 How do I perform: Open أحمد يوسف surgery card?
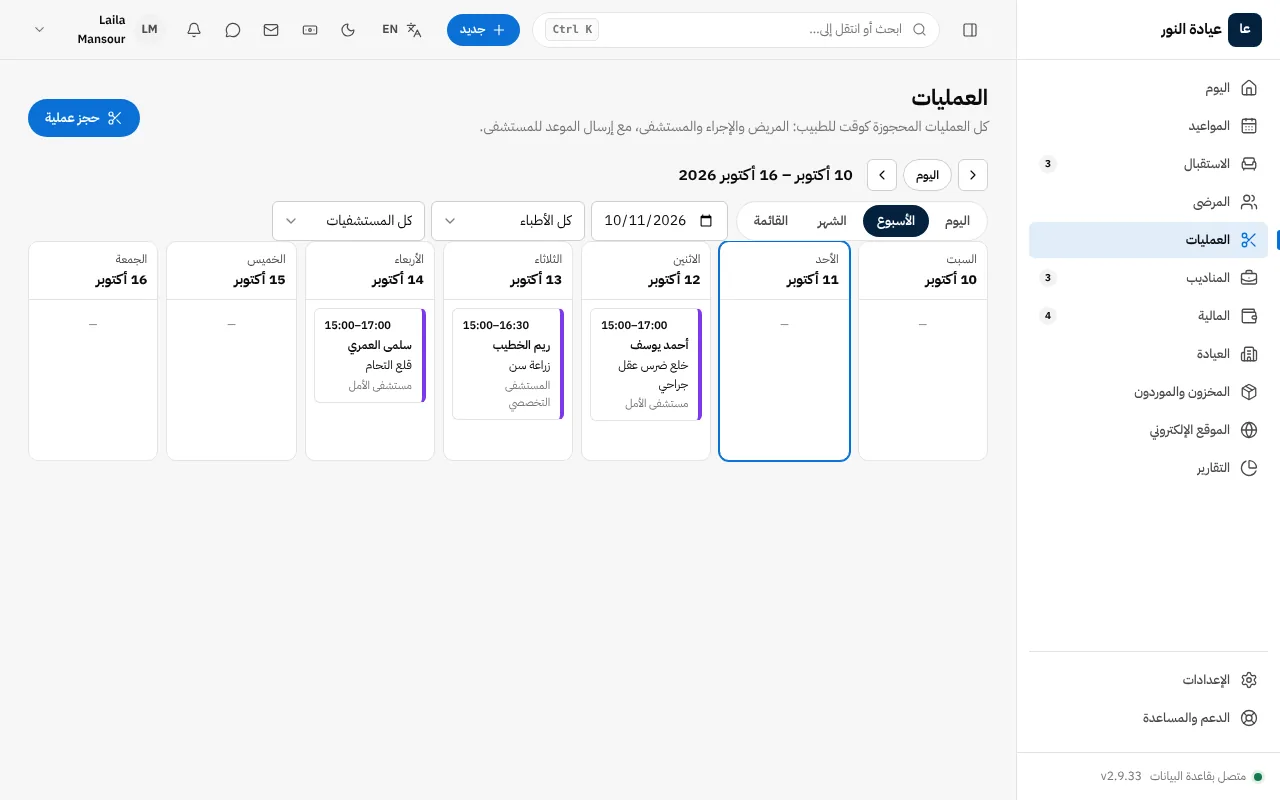click(x=646, y=364)
